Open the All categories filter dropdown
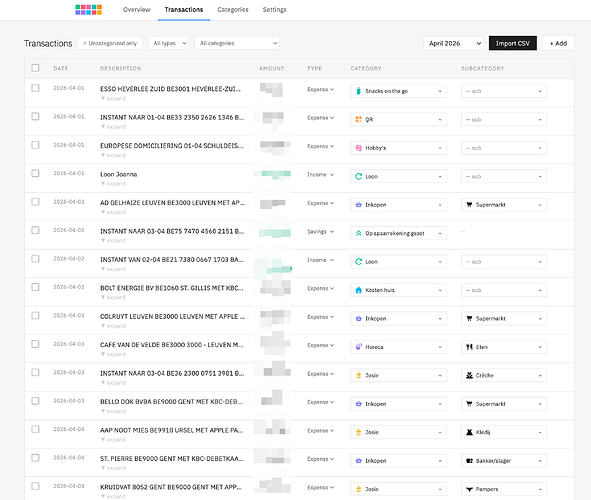Screen dimensions: 591x500 coord(237,43)
